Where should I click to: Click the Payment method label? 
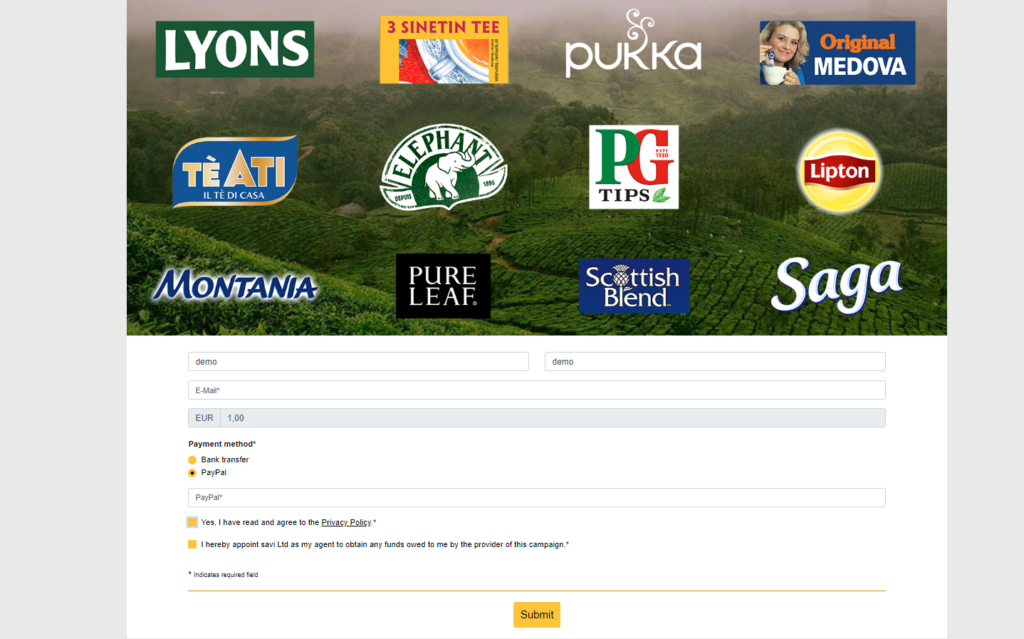(x=222, y=444)
